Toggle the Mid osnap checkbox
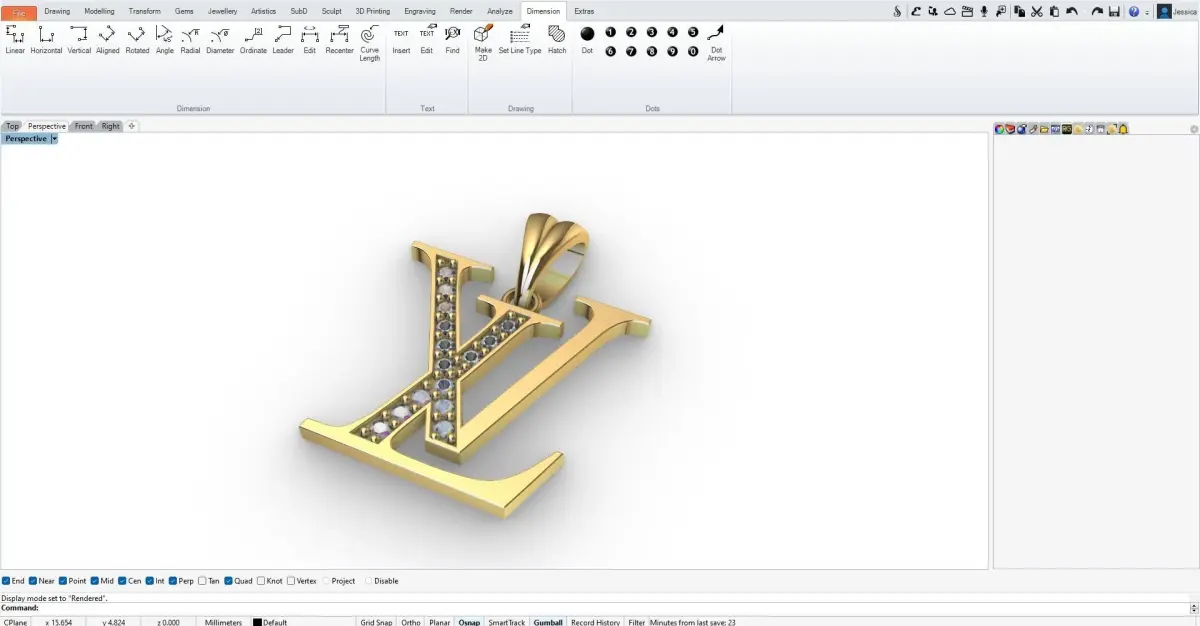 point(95,581)
